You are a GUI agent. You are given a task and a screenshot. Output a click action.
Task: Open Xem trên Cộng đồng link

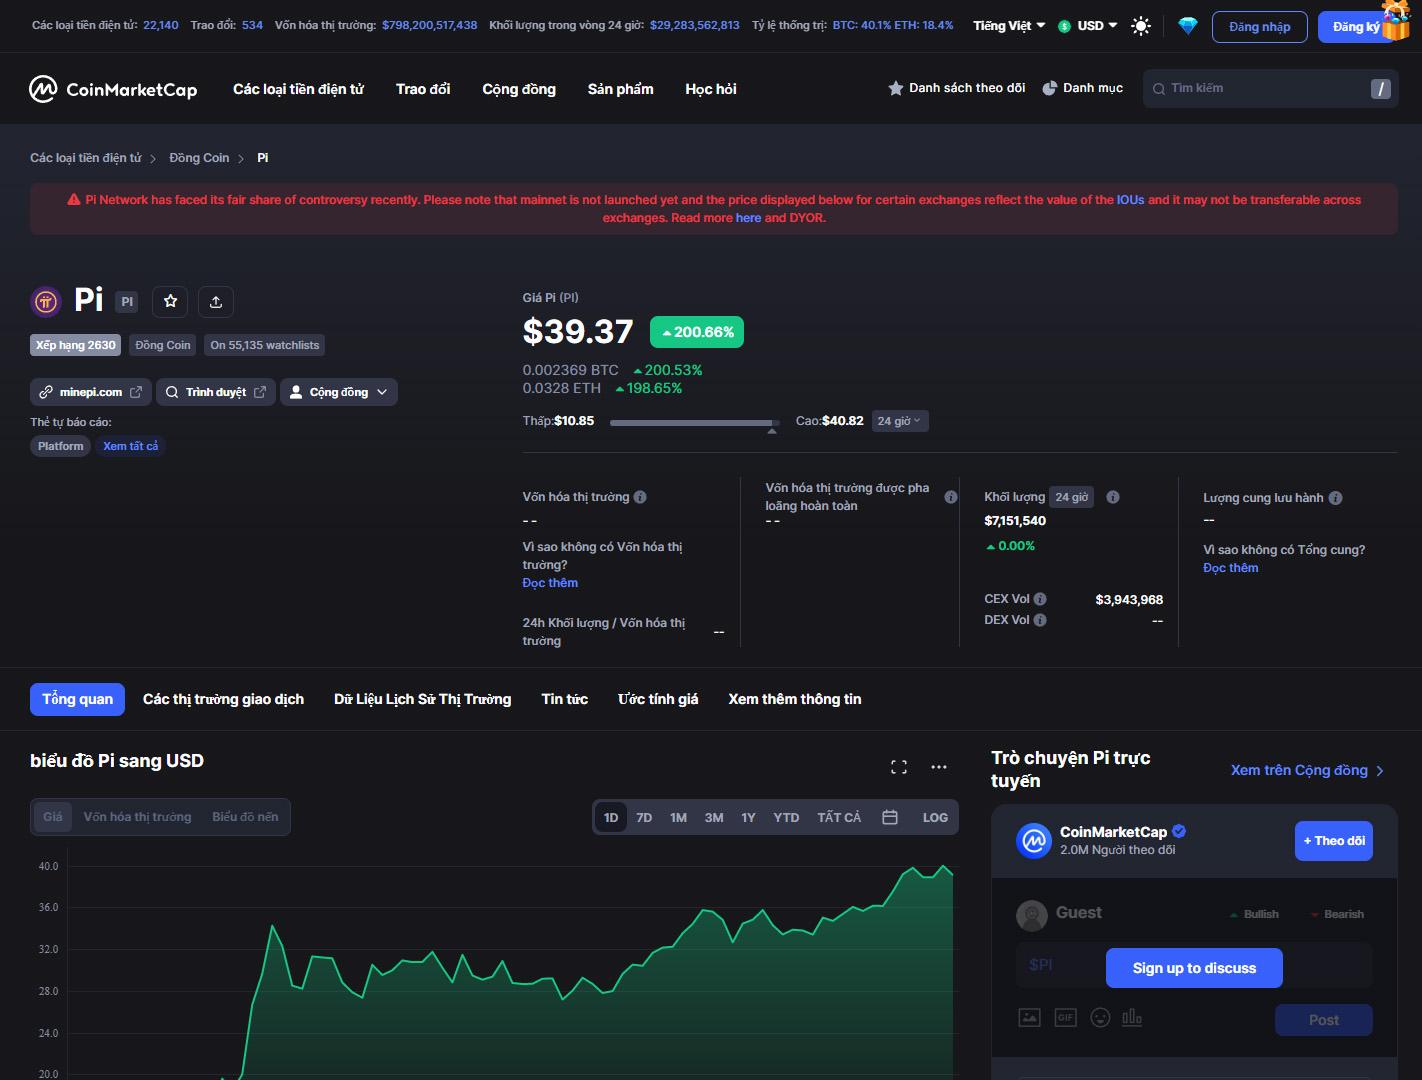click(x=1307, y=770)
